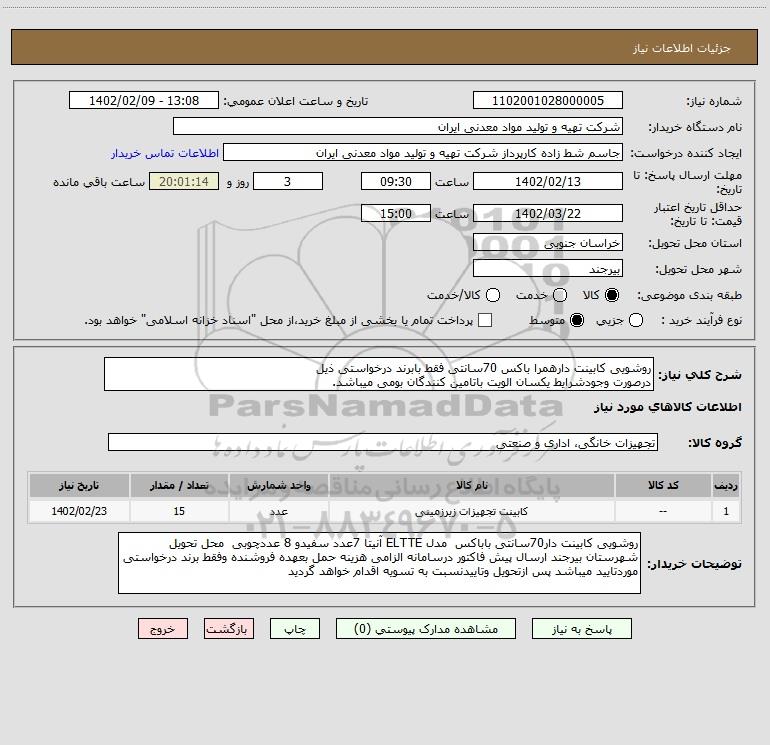Click the واحد شمارش column header

278,486
